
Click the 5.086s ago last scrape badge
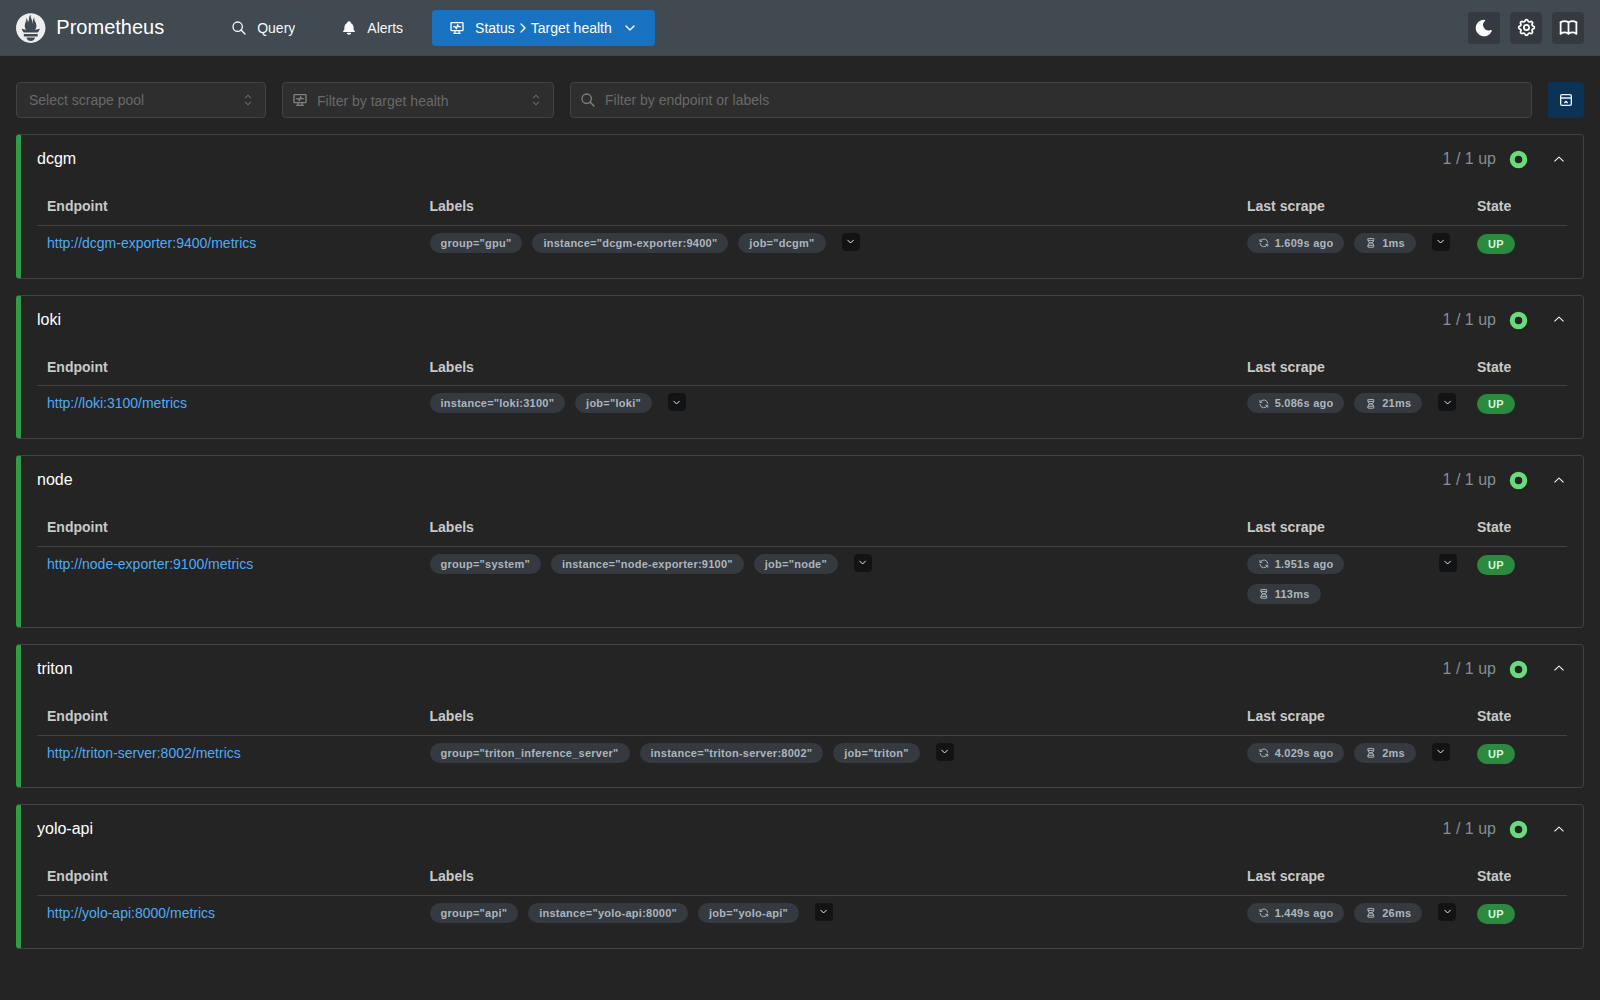[x=1296, y=403]
